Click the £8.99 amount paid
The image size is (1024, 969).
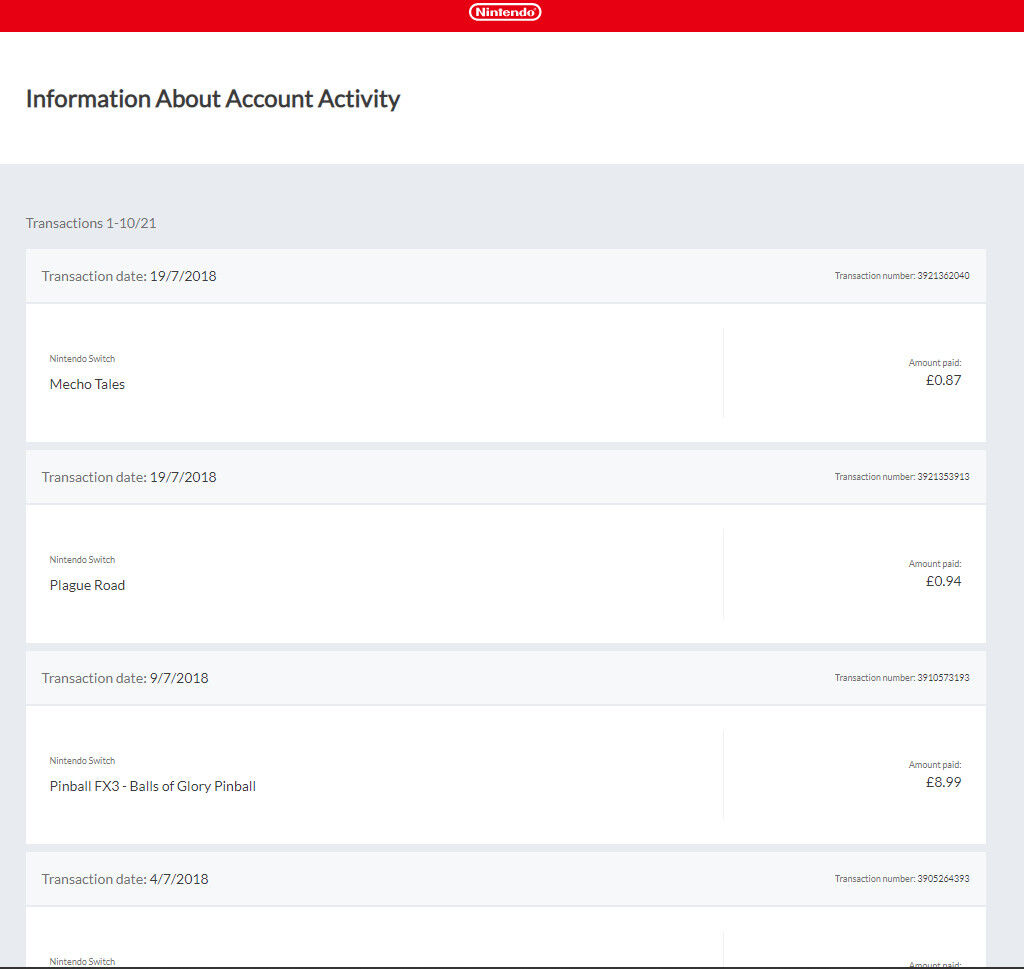[x=943, y=782]
